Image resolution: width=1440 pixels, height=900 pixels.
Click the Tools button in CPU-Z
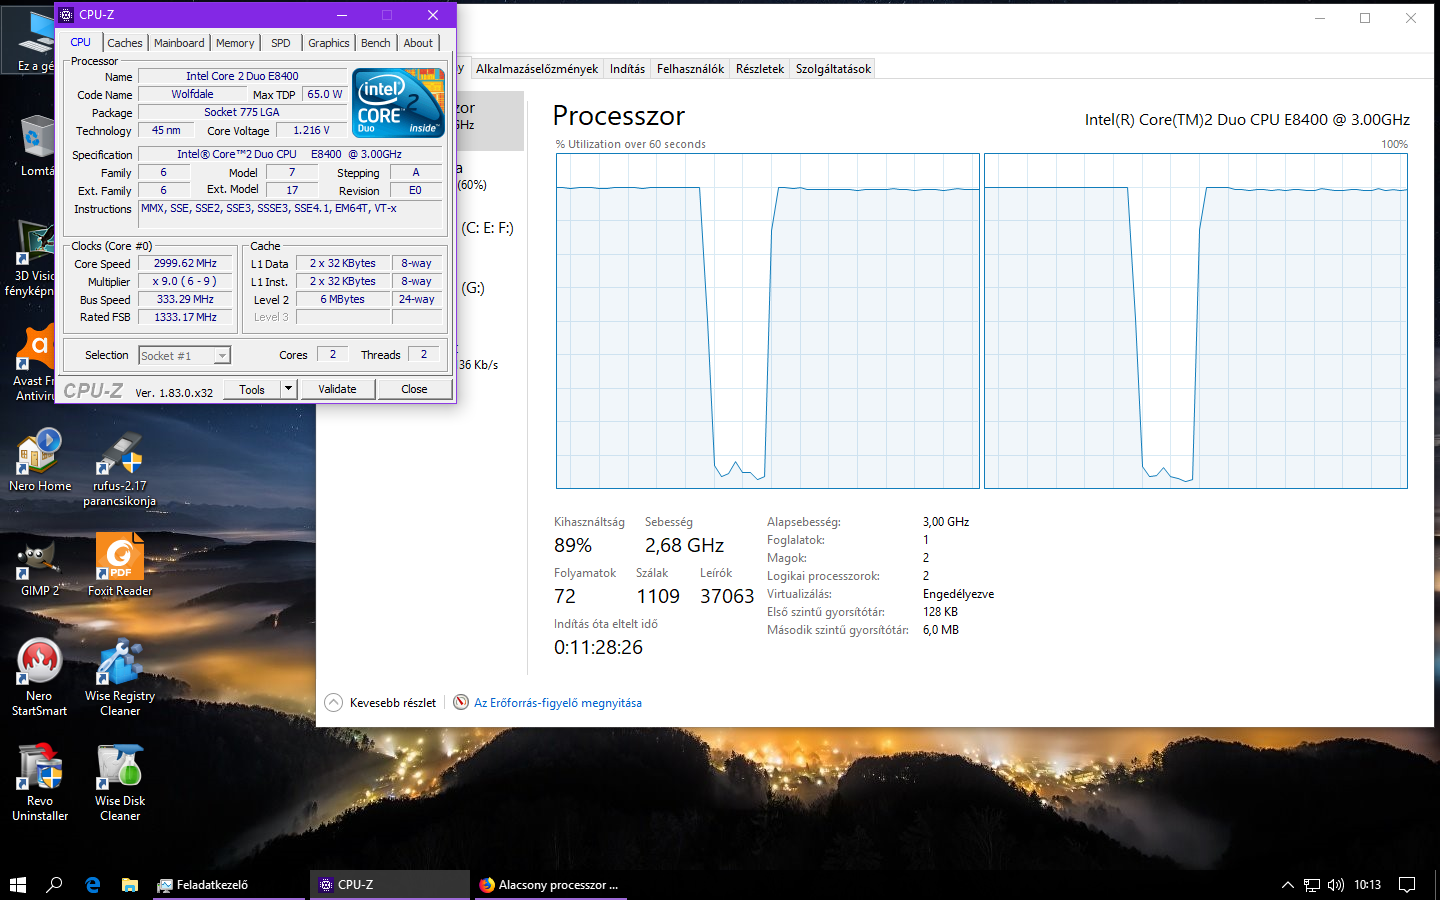[252, 389]
